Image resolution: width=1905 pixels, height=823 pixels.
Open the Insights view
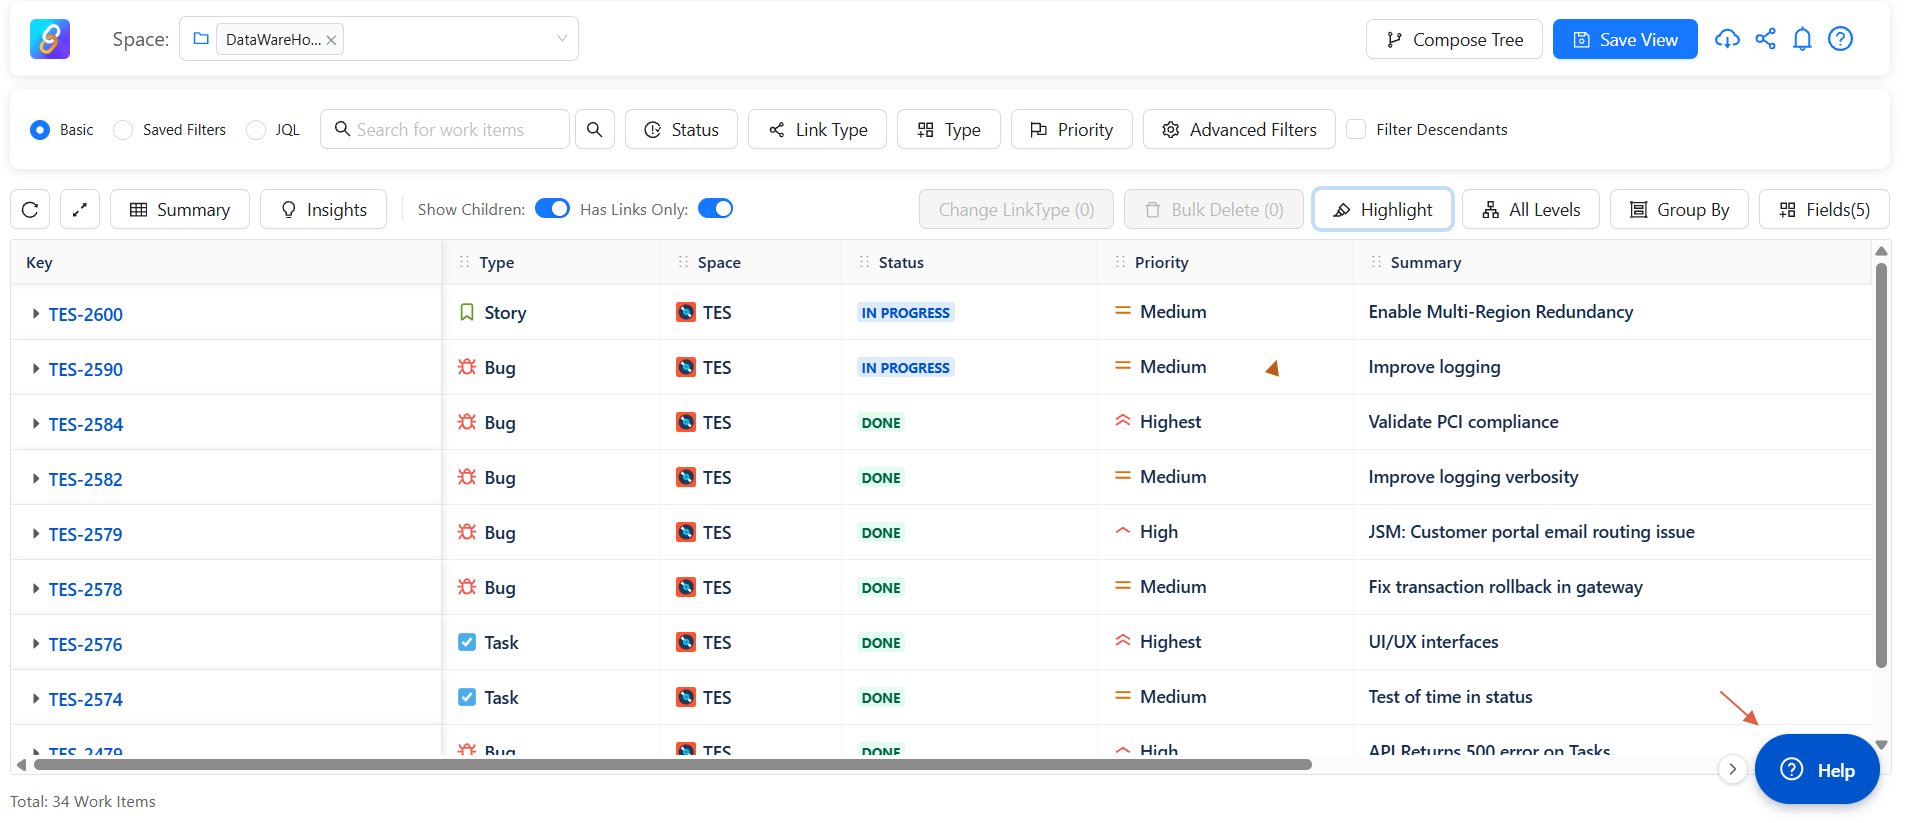tap(323, 209)
